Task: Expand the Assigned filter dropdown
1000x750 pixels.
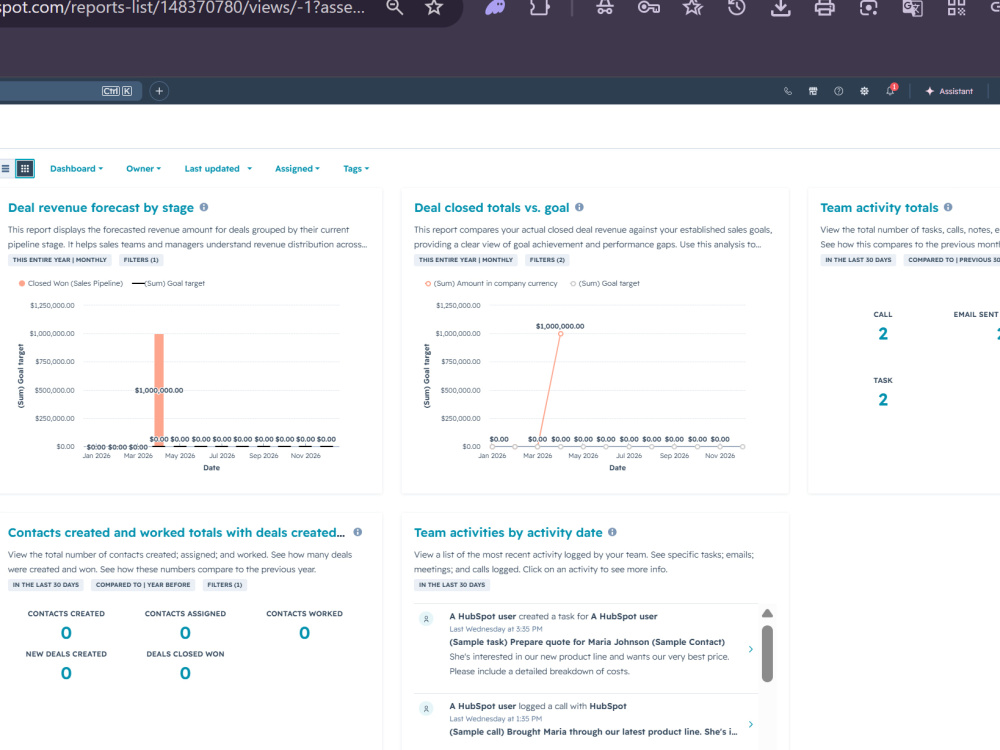Action: pyautogui.click(x=297, y=168)
